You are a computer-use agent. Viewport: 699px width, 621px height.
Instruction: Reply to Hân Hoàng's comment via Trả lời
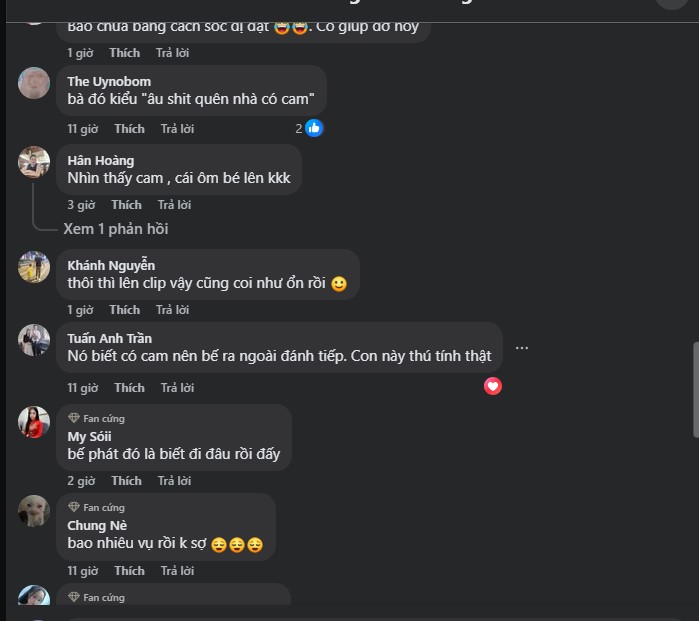tap(174, 205)
